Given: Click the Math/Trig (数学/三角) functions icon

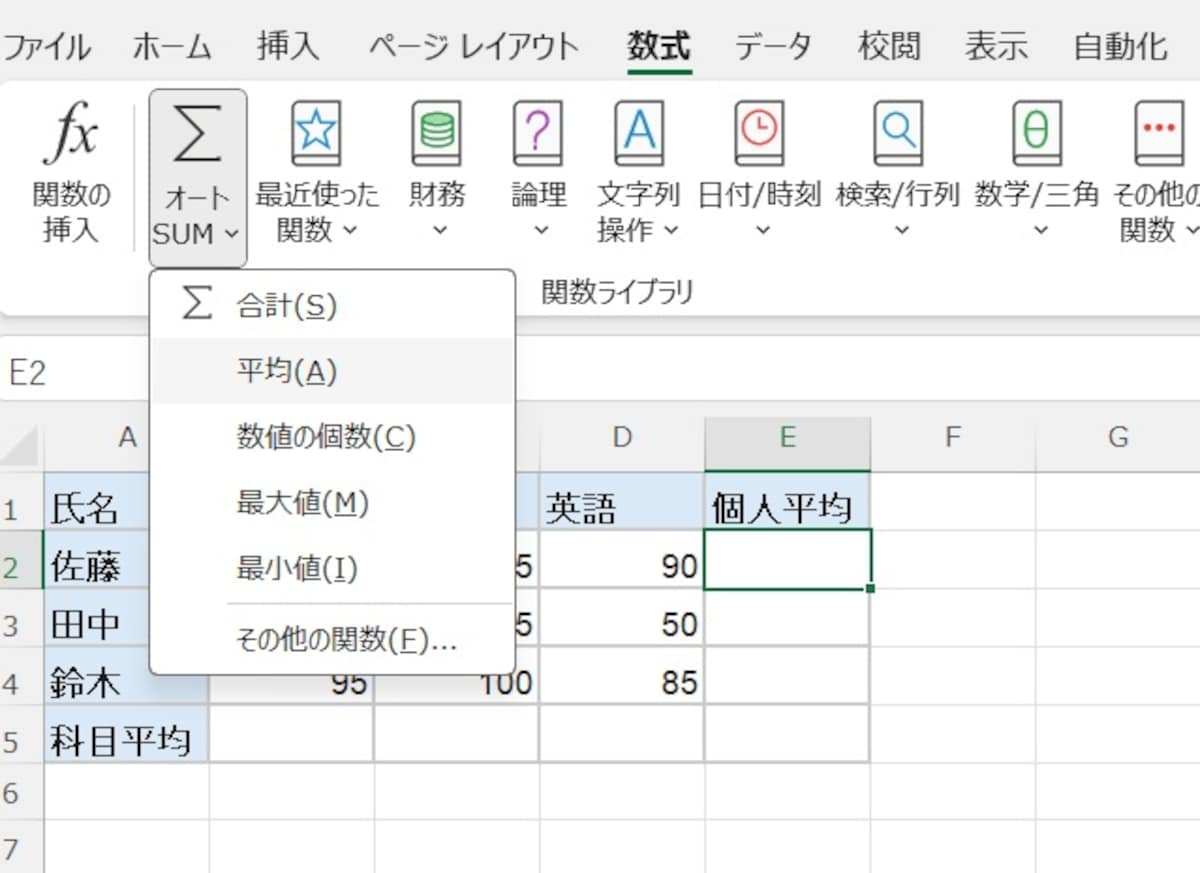Looking at the screenshot, I should tap(1037, 130).
